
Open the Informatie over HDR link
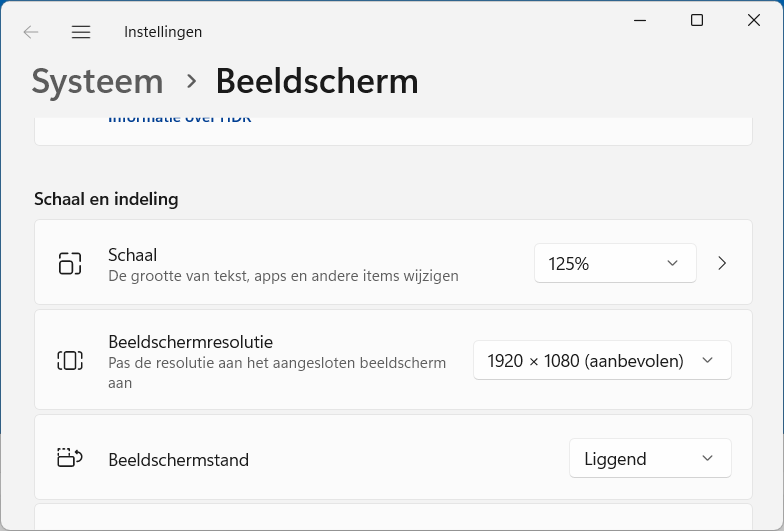coord(180,119)
